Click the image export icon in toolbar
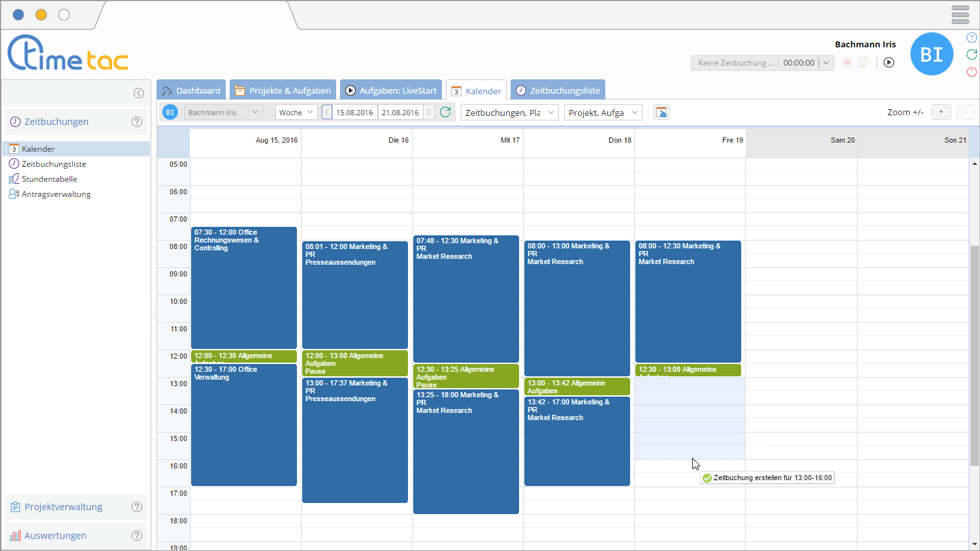 [x=661, y=112]
